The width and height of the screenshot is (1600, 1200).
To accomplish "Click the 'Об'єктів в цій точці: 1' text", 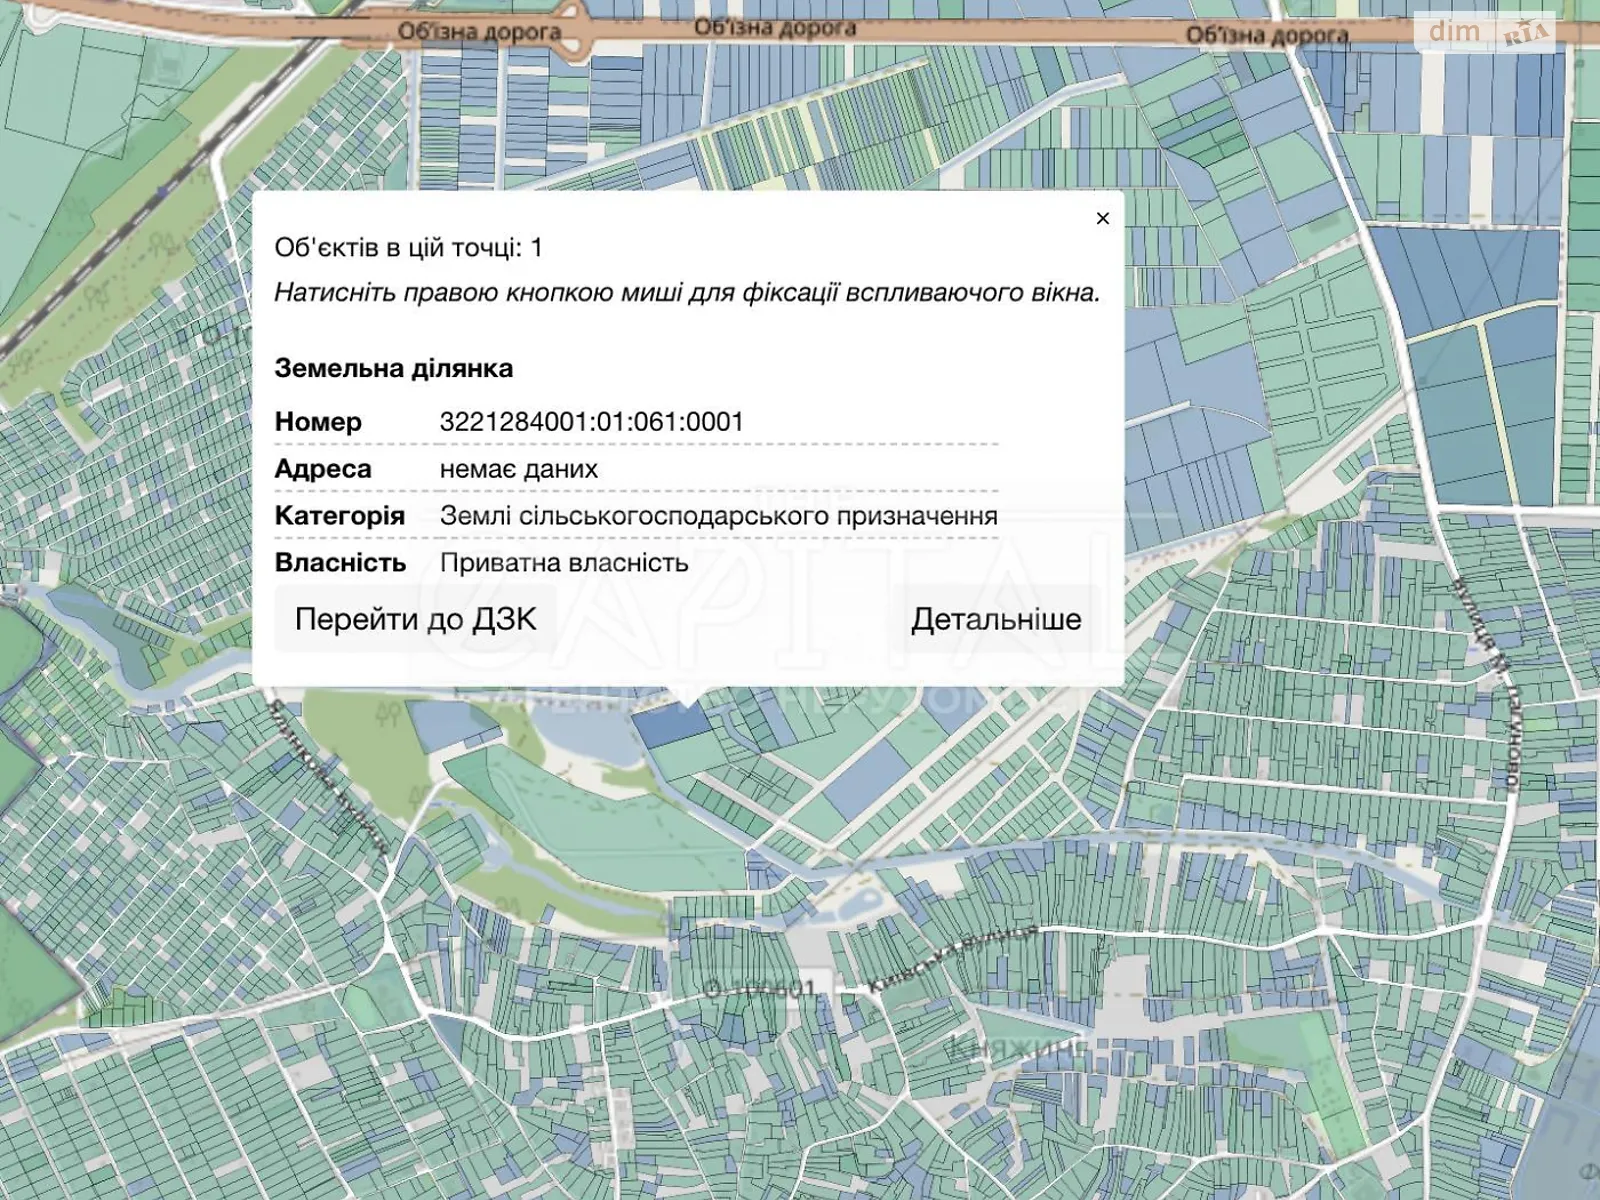I will click(x=408, y=247).
